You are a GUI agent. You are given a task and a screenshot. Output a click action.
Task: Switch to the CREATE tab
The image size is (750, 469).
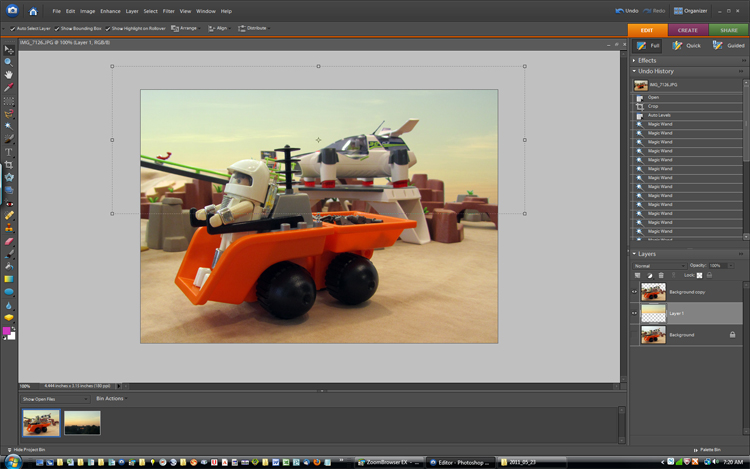pyautogui.click(x=688, y=30)
